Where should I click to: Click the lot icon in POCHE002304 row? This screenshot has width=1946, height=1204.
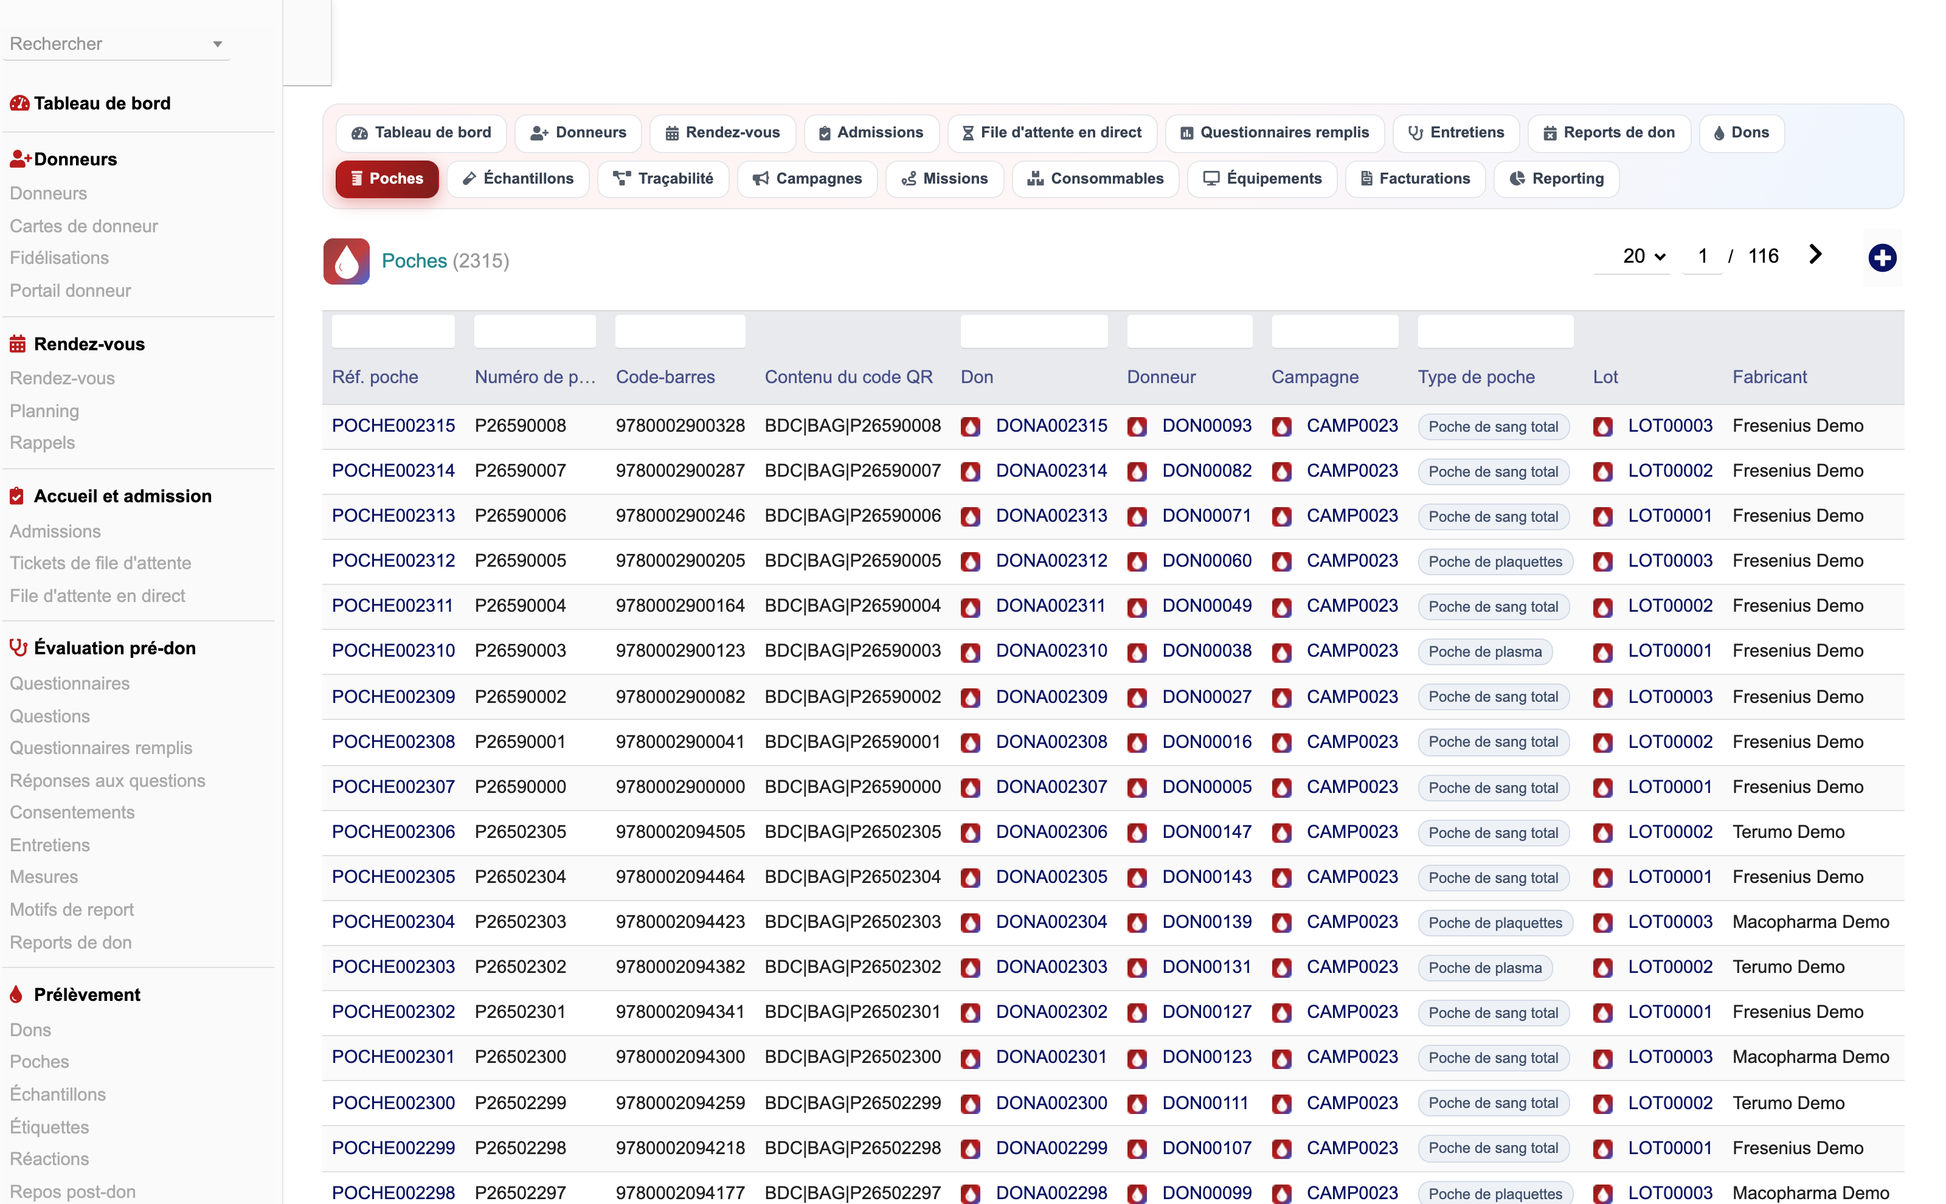pos(1603,923)
